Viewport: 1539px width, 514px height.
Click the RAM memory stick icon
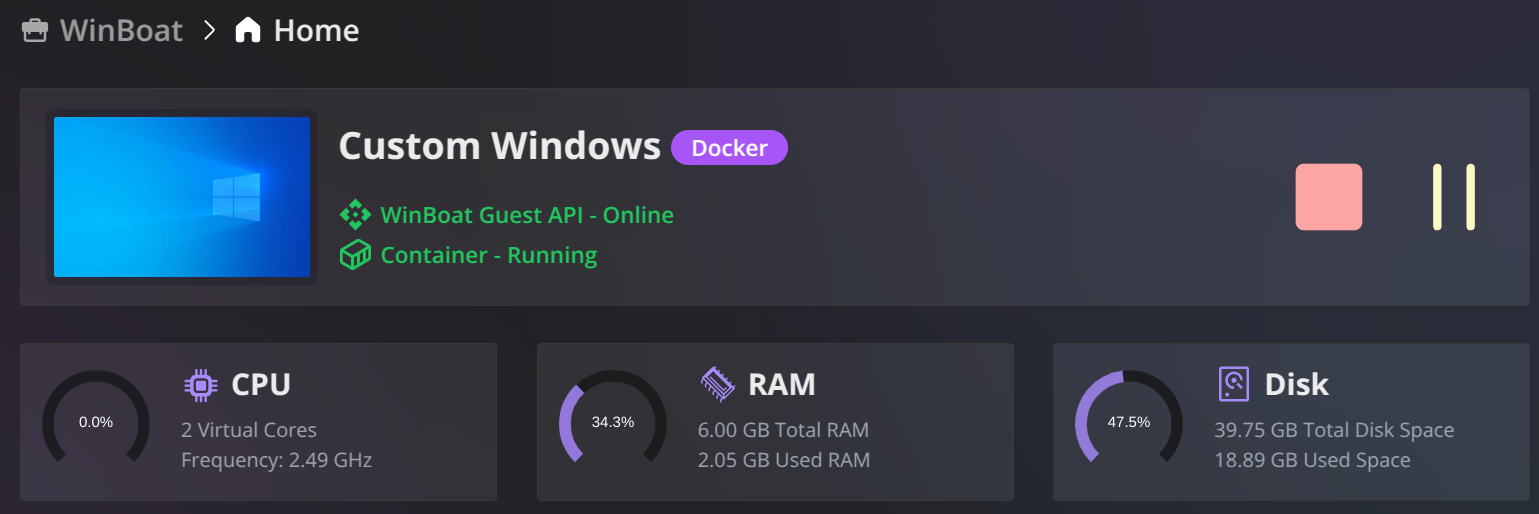718,384
